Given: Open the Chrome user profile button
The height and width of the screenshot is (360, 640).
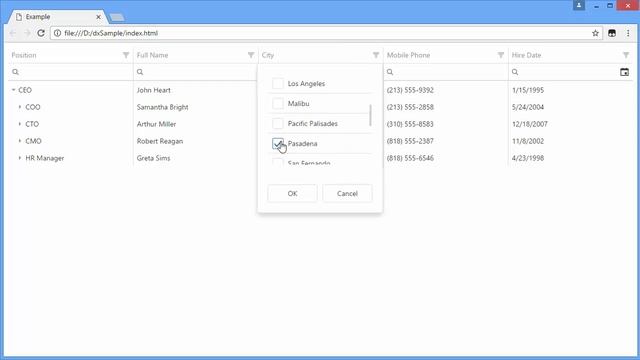Looking at the screenshot, I should (x=579, y=5).
